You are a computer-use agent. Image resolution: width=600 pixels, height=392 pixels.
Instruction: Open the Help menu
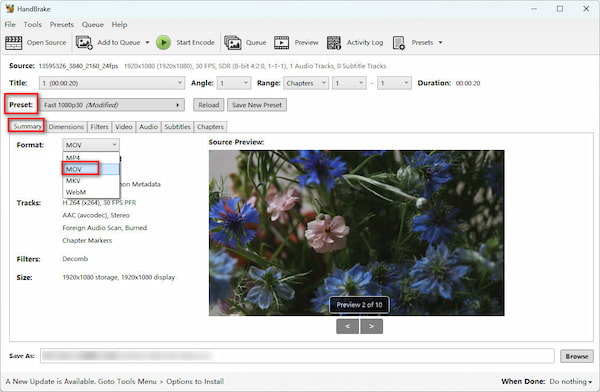click(x=119, y=24)
